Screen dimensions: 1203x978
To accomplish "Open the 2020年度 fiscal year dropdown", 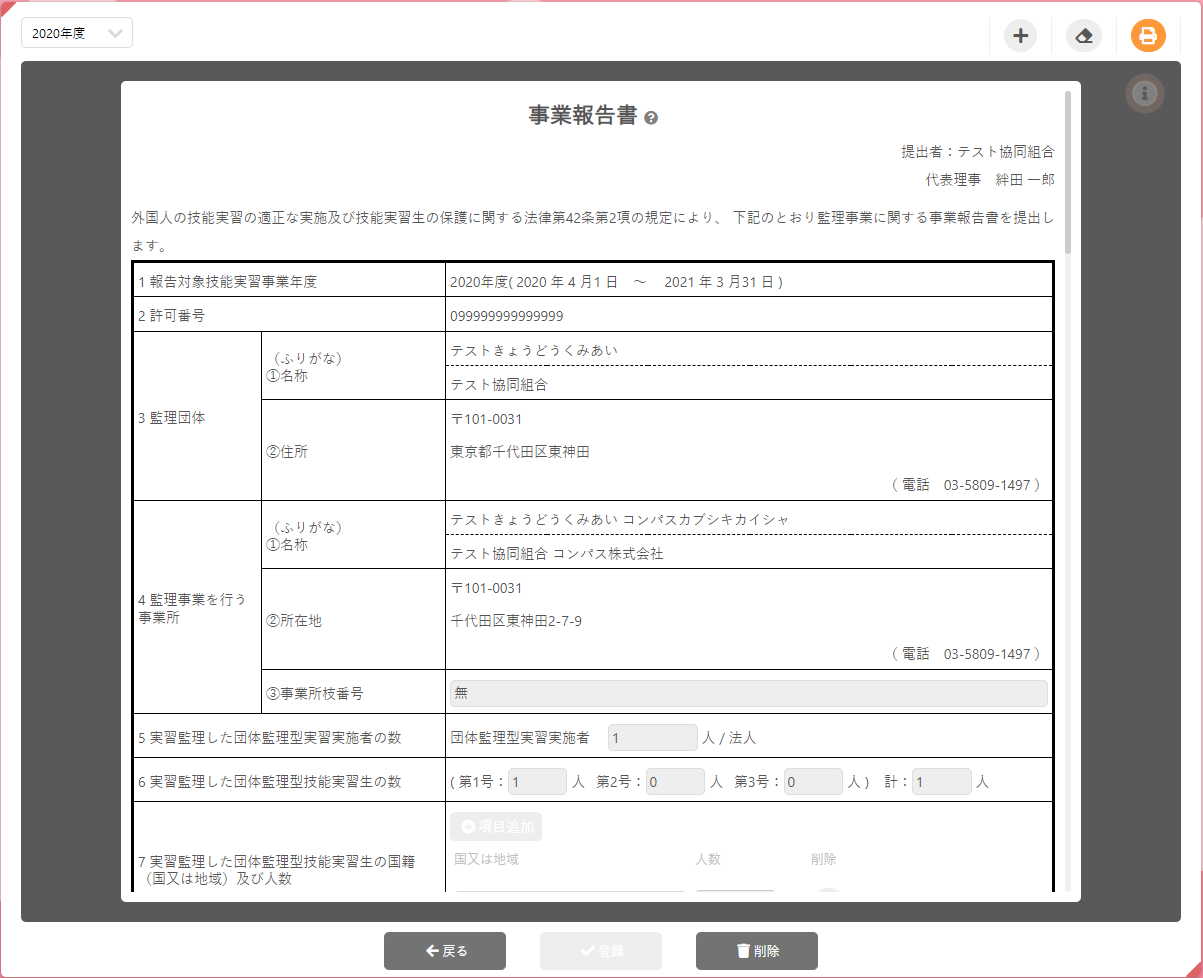I will [x=76, y=32].
